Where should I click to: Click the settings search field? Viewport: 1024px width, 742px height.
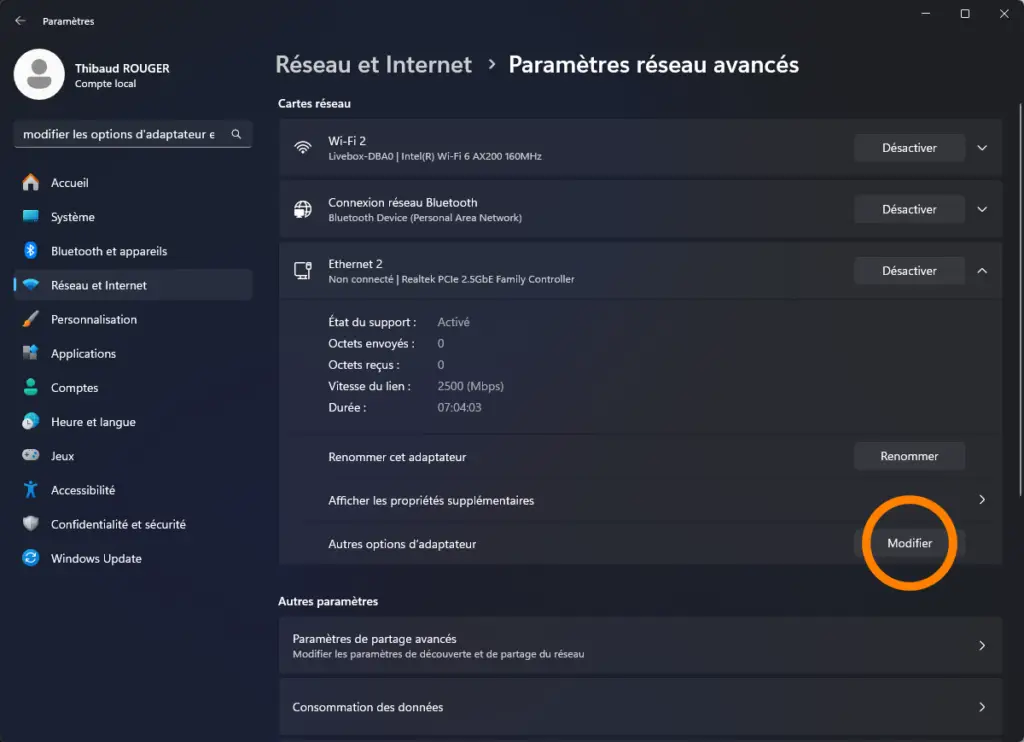click(133, 134)
